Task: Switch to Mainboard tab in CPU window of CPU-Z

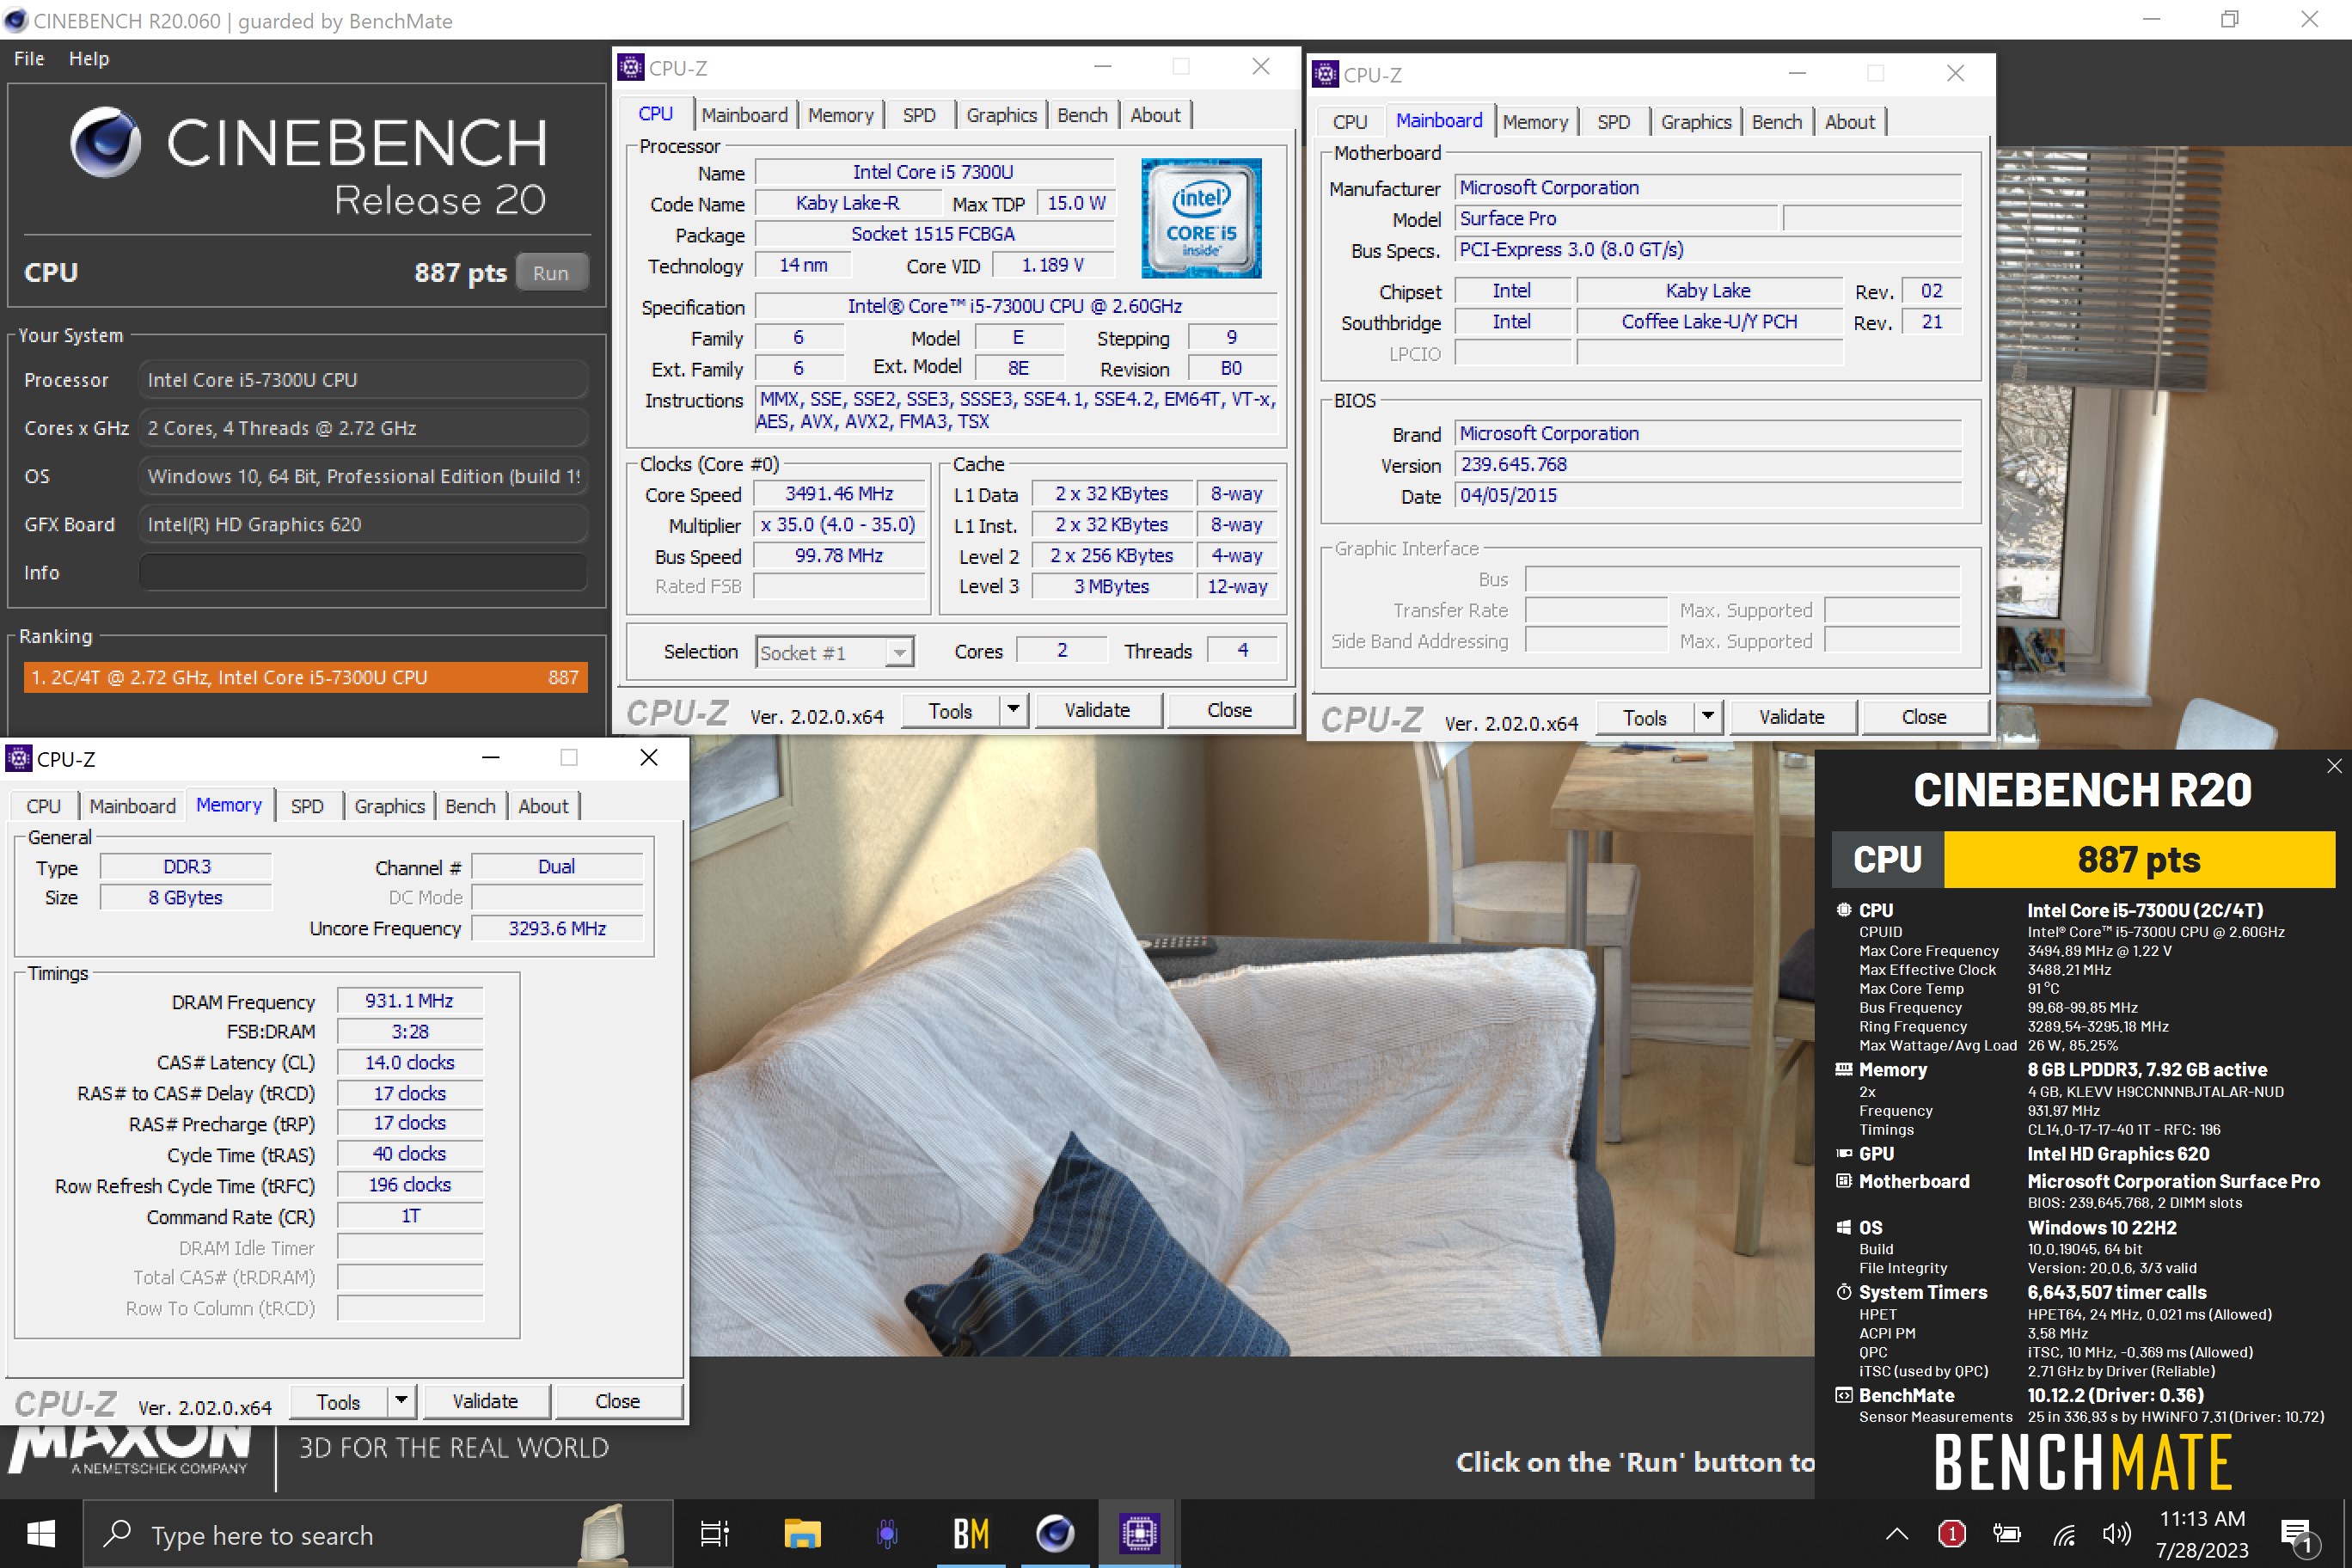Action: (744, 115)
